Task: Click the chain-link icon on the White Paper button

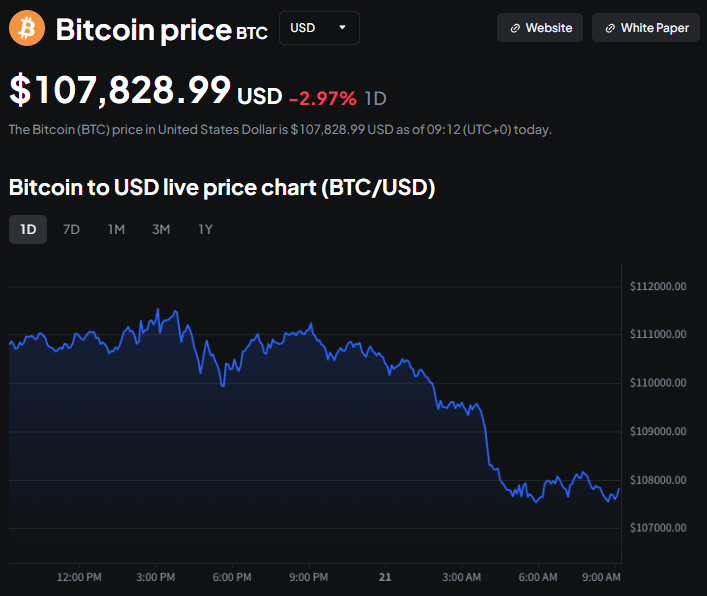Action: 610,28
